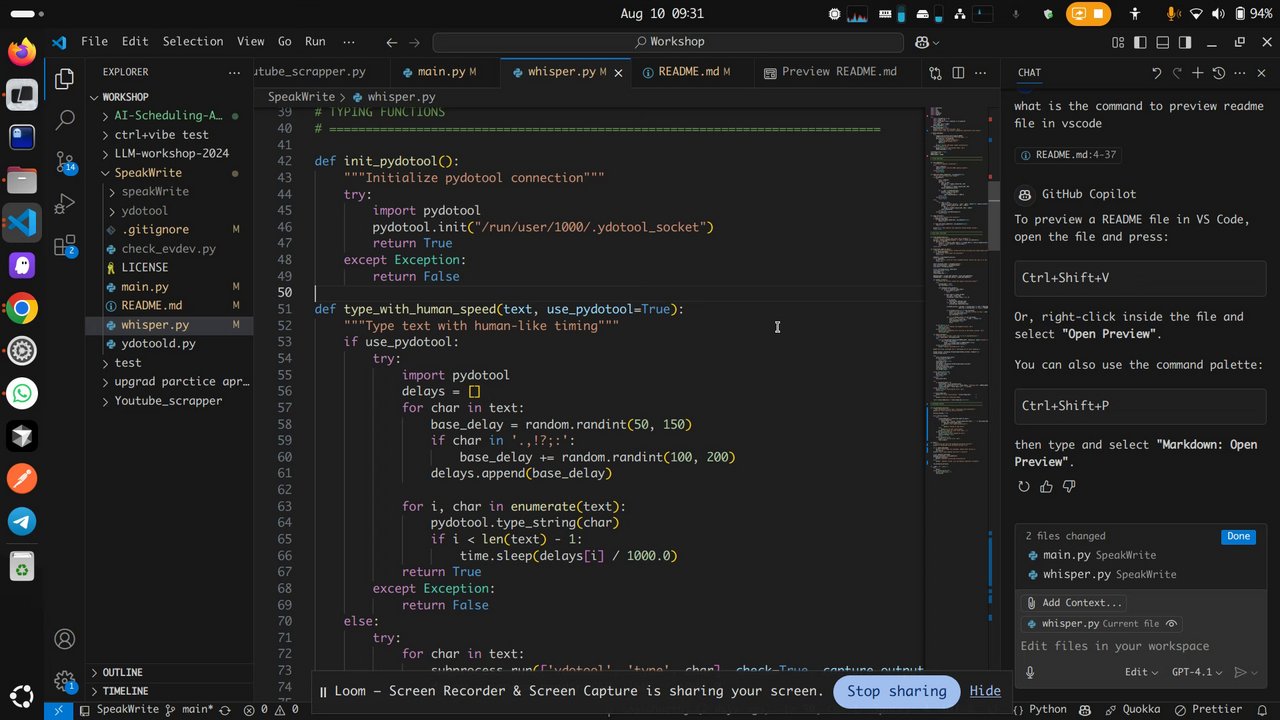Switch to the README.md editor tab
Screen dimensions: 1280x720
tap(687, 72)
